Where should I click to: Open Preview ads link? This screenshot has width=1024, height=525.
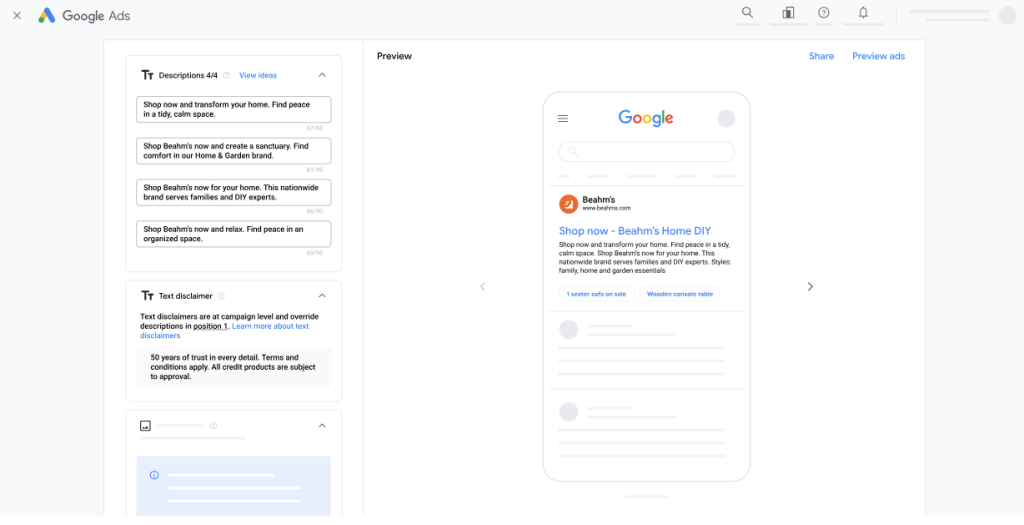pyautogui.click(x=878, y=56)
